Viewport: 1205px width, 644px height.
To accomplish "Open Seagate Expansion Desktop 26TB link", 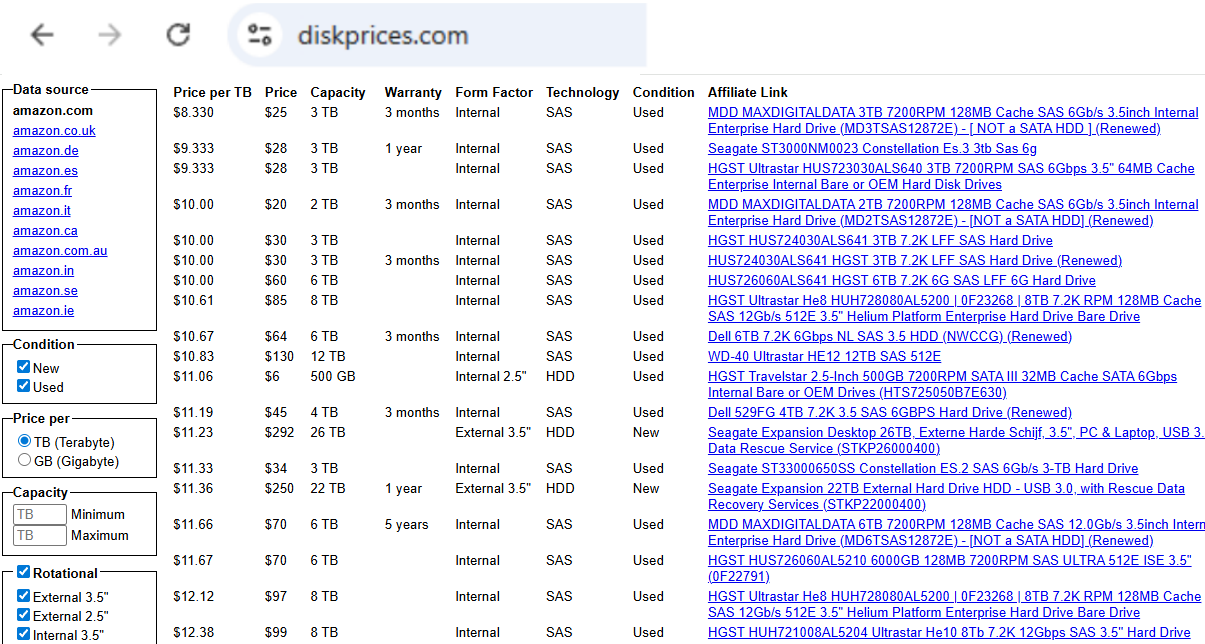I will tap(956, 440).
